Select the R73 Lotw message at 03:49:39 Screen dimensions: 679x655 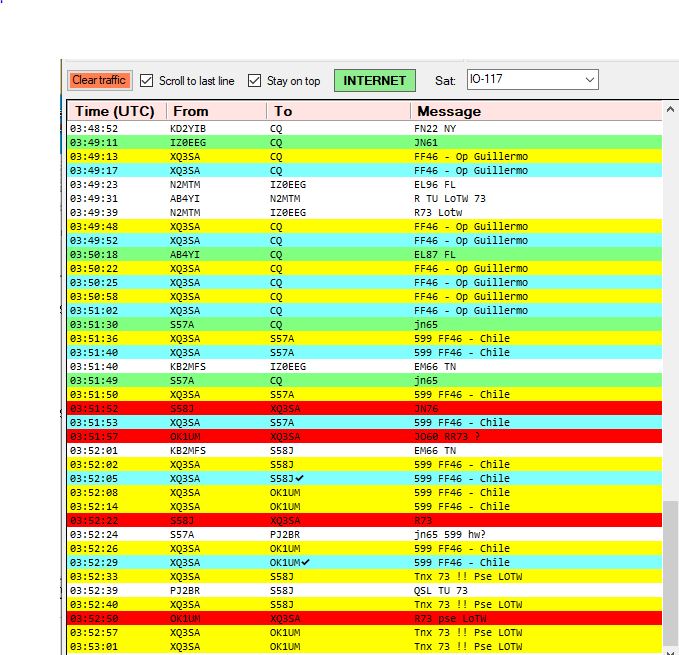pos(438,213)
